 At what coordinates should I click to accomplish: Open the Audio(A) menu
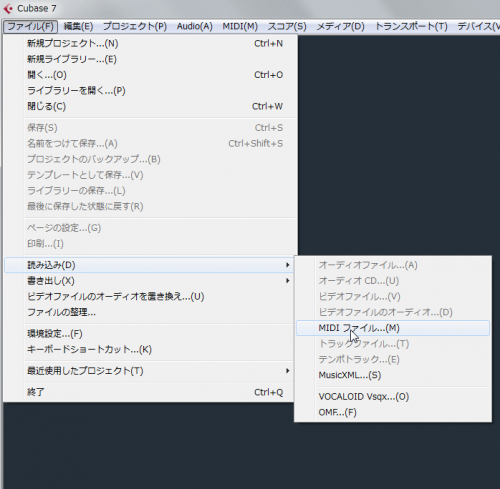point(195,26)
